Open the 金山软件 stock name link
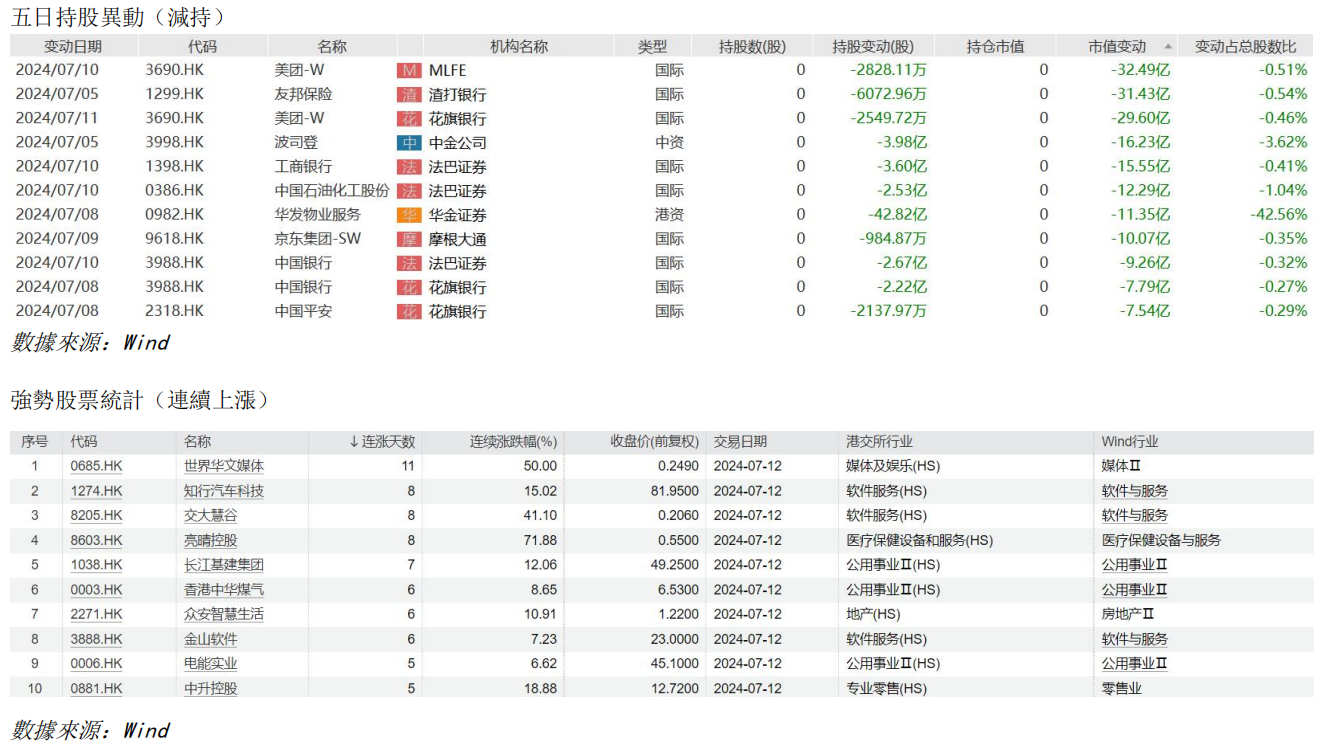The height and width of the screenshot is (755, 1326). [211, 639]
